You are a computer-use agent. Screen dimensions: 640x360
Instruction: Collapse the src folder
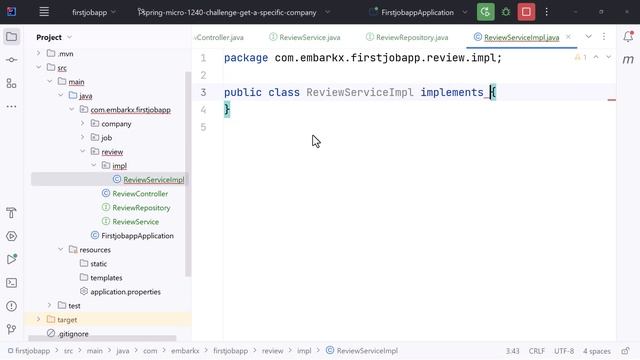[38, 67]
